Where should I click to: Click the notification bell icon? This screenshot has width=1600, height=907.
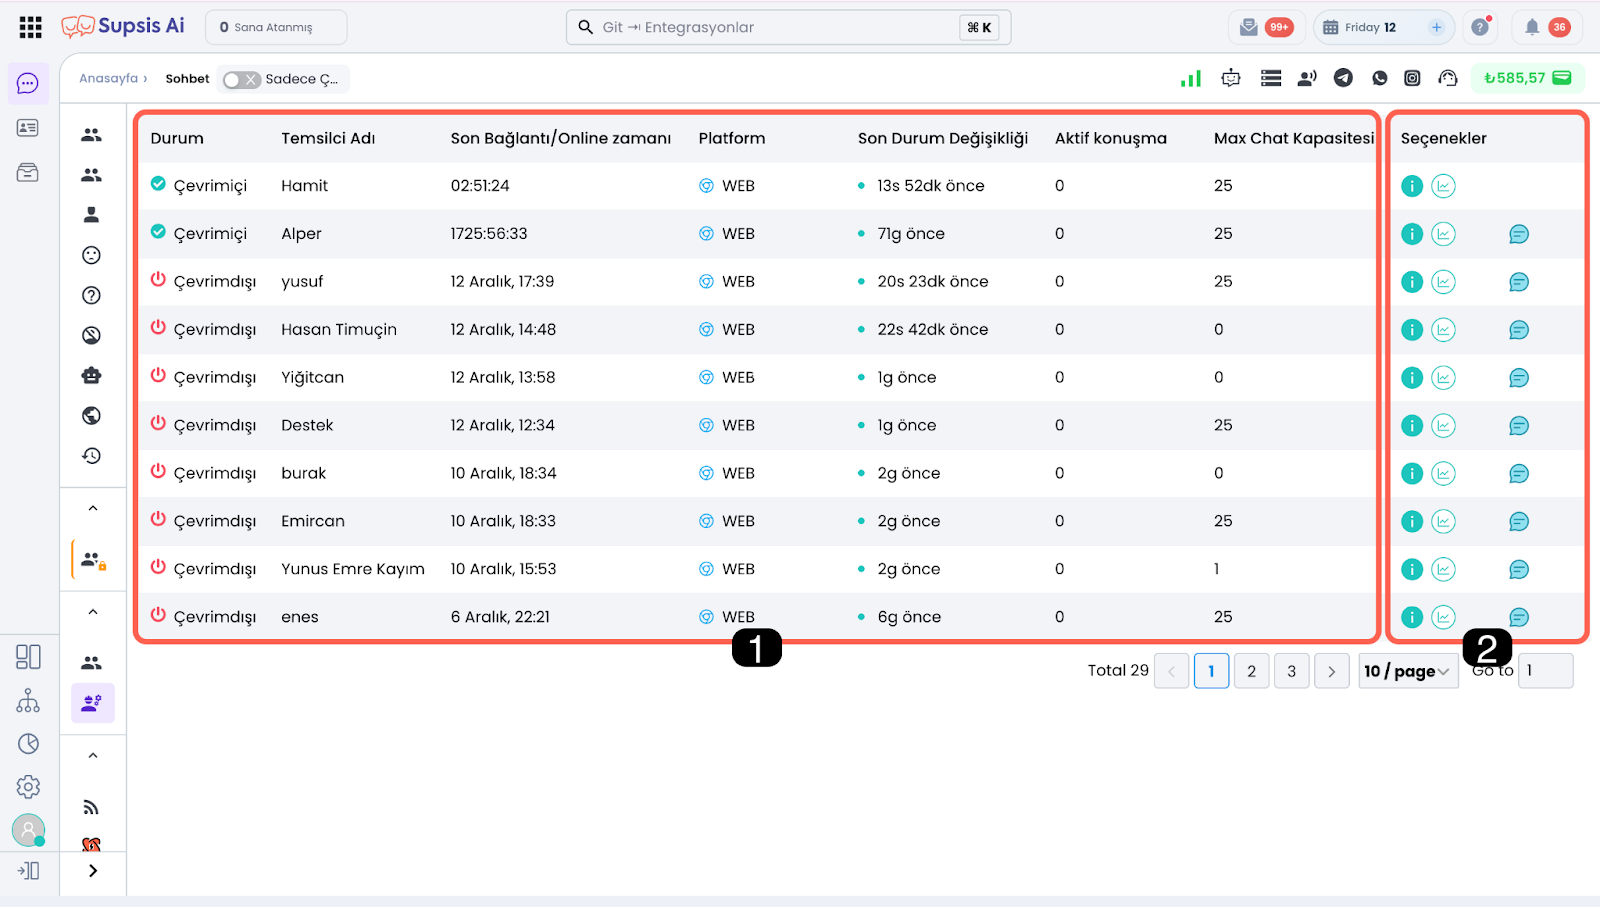click(x=1531, y=27)
